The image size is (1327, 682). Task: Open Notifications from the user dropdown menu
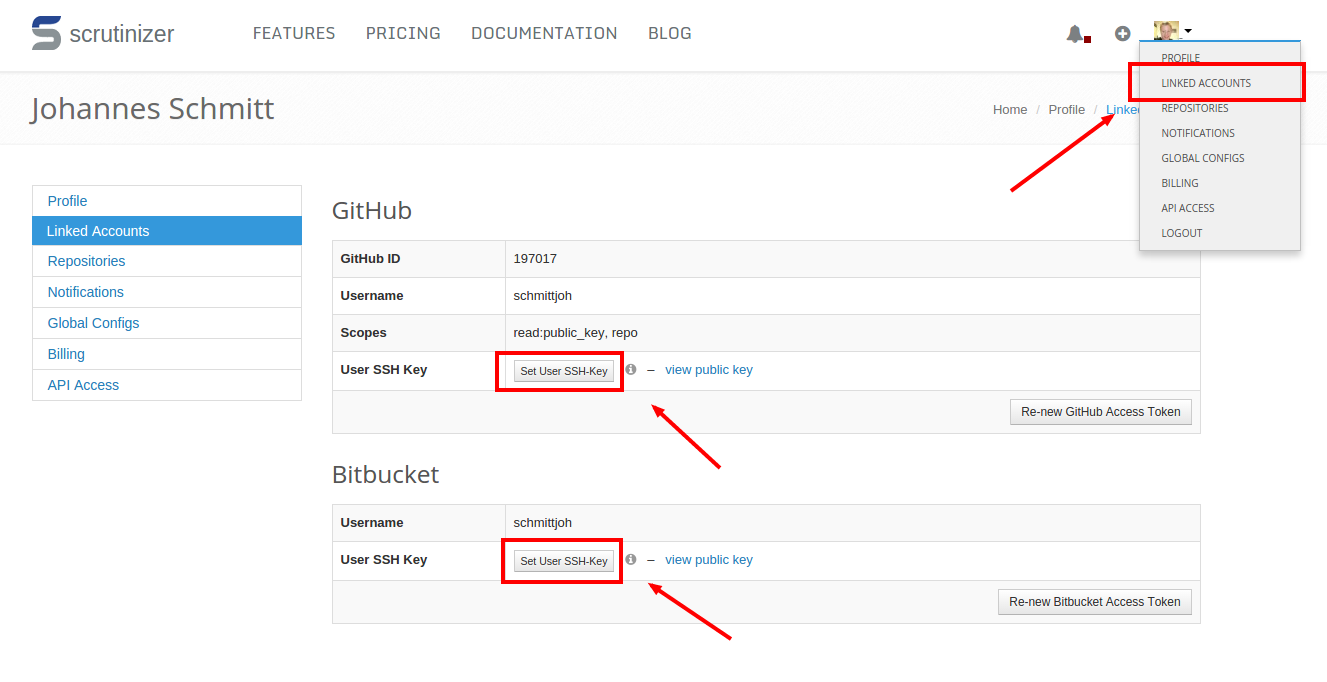(1220, 133)
